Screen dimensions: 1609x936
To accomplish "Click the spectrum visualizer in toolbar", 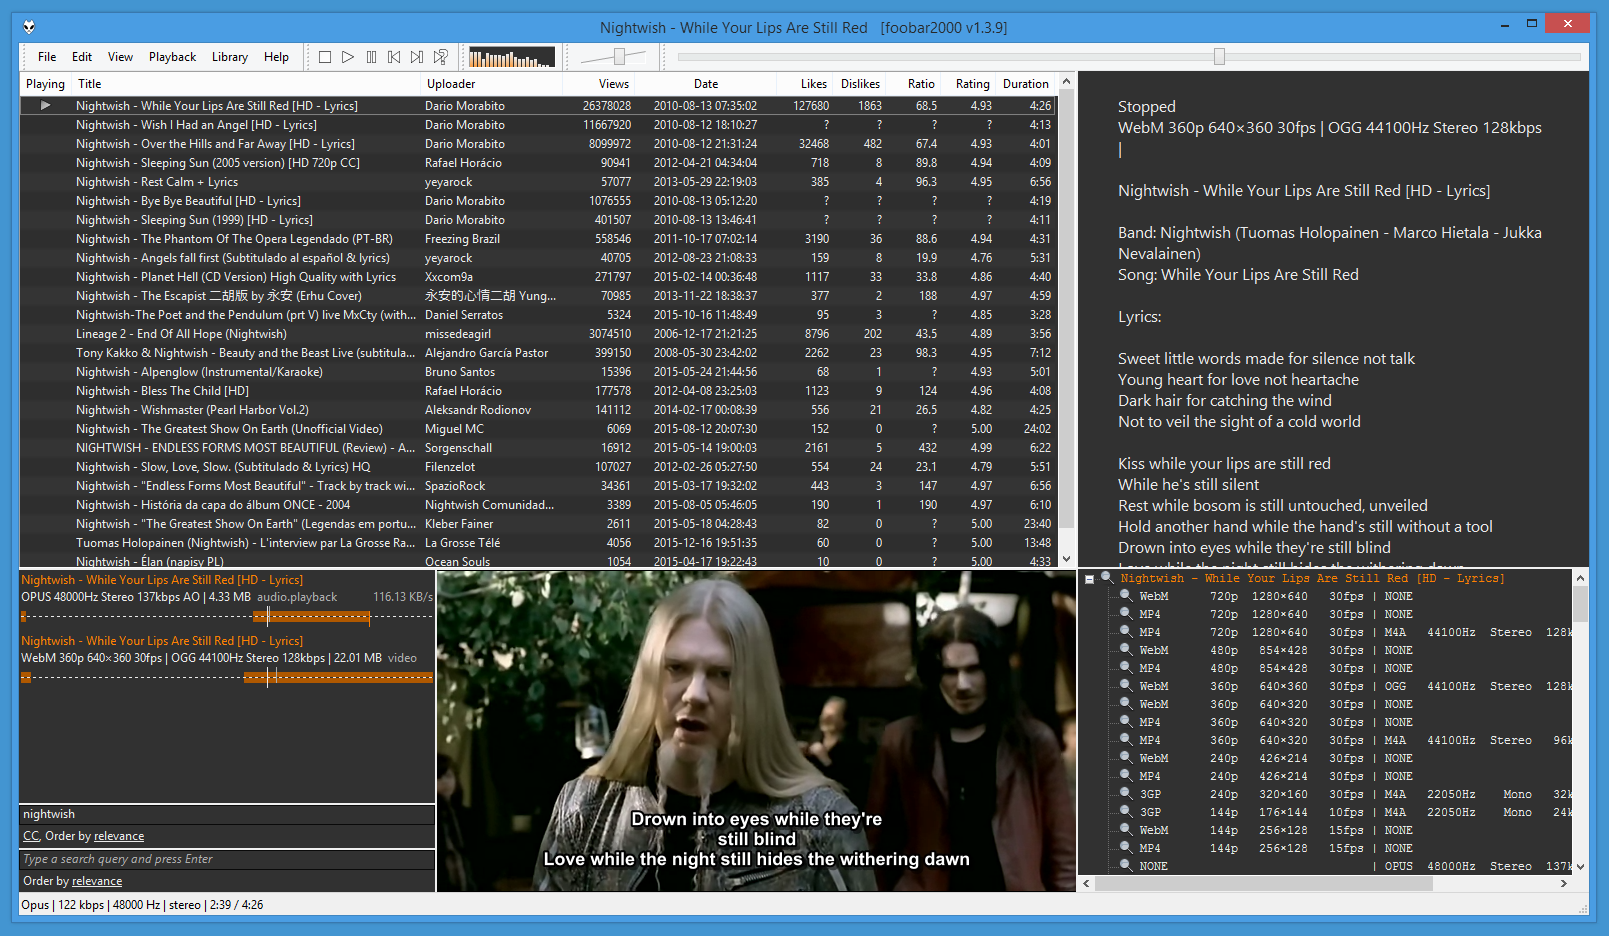I will click(511, 57).
